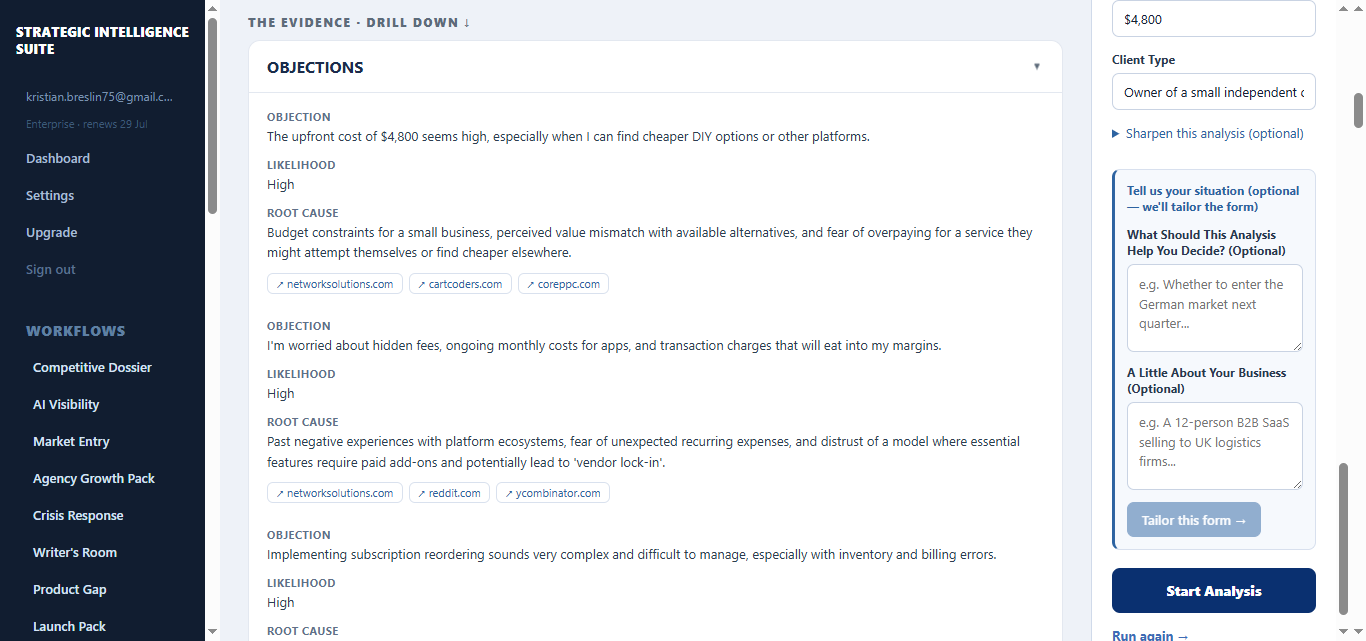The height and width of the screenshot is (641, 1366).
Task: Click the sidebar scrollbar down arrow
Action: [212, 631]
